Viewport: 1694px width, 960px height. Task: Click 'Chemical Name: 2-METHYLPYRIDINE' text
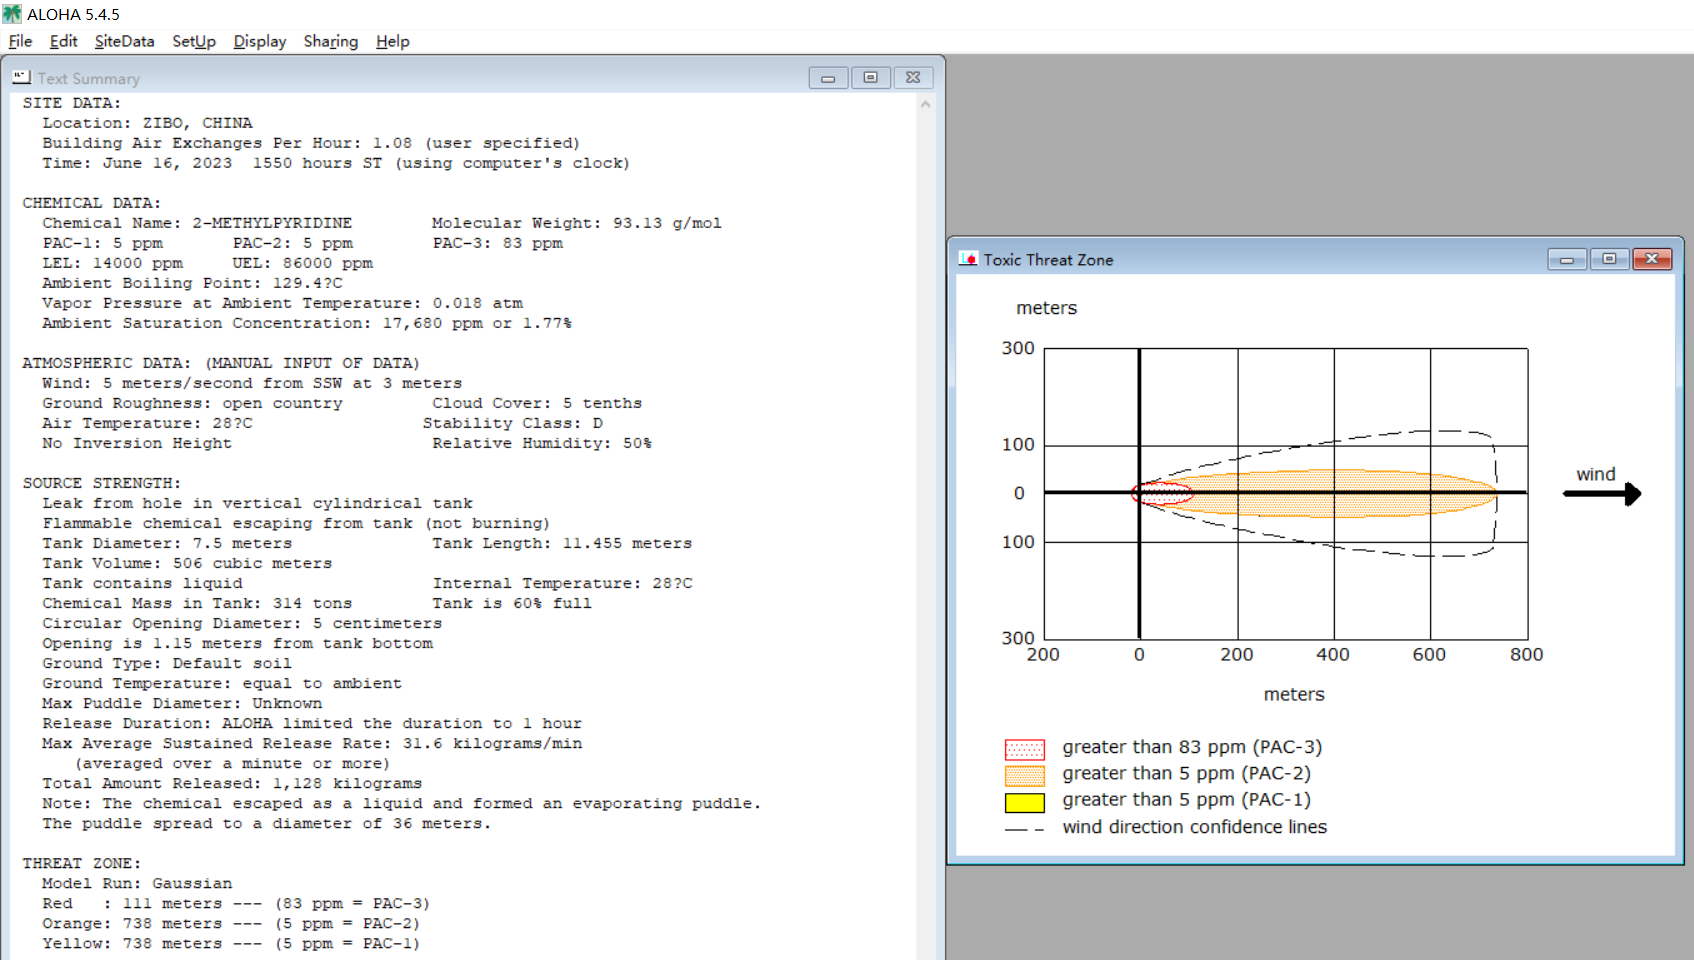click(197, 223)
